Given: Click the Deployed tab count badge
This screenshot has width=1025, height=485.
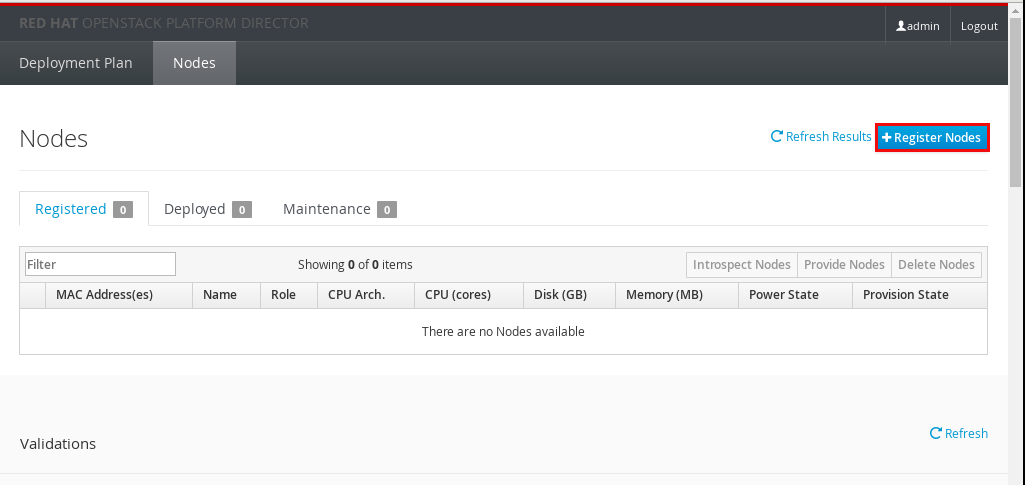Looking at the screenshot, I should pyautogui.click(x=242, y=210).
